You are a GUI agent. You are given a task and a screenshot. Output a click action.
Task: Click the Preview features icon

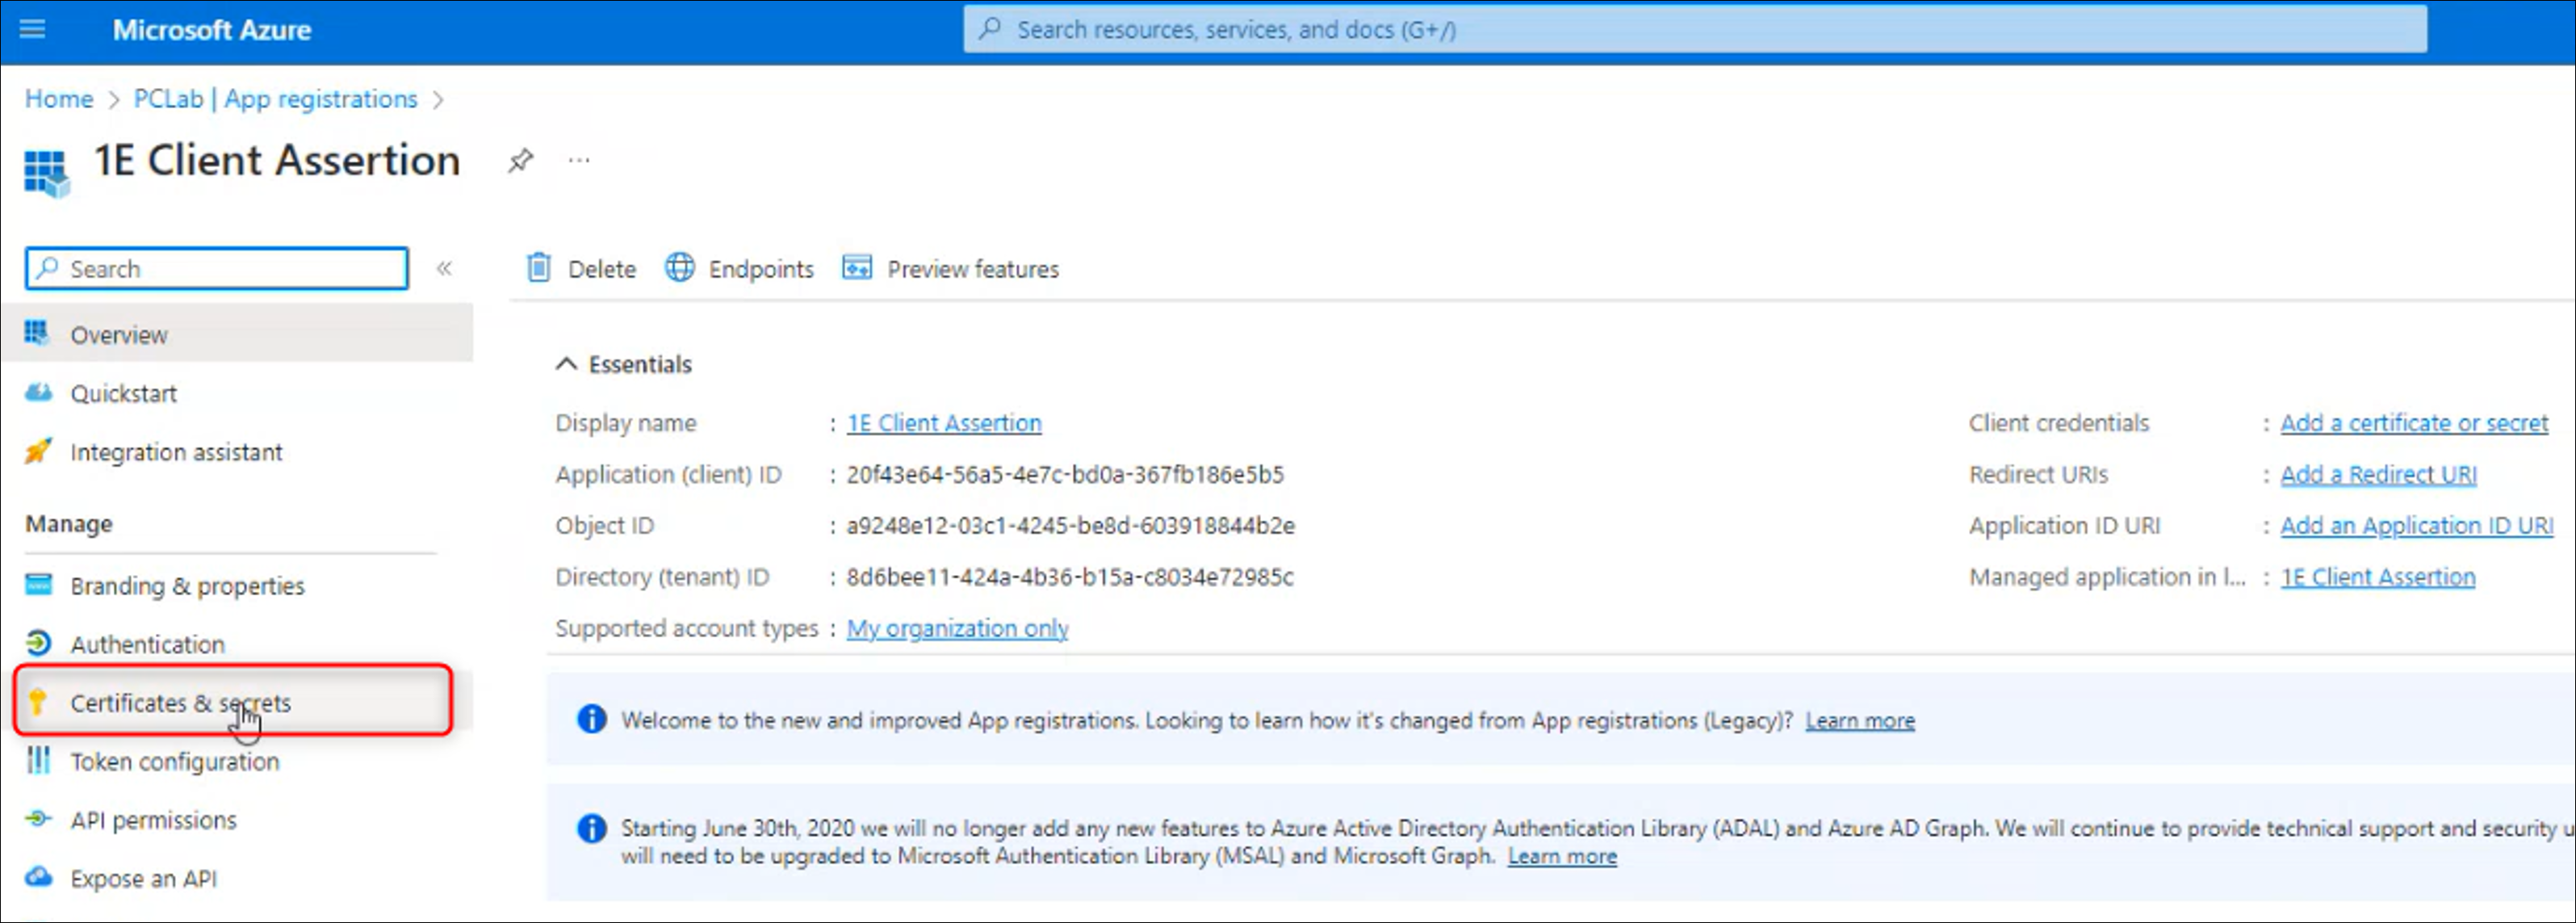click(x=857, y=268)
